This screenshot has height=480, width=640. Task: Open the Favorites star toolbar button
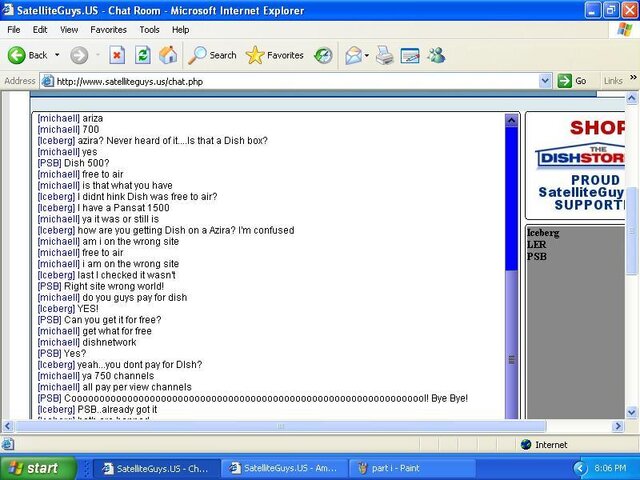point(275,55)
